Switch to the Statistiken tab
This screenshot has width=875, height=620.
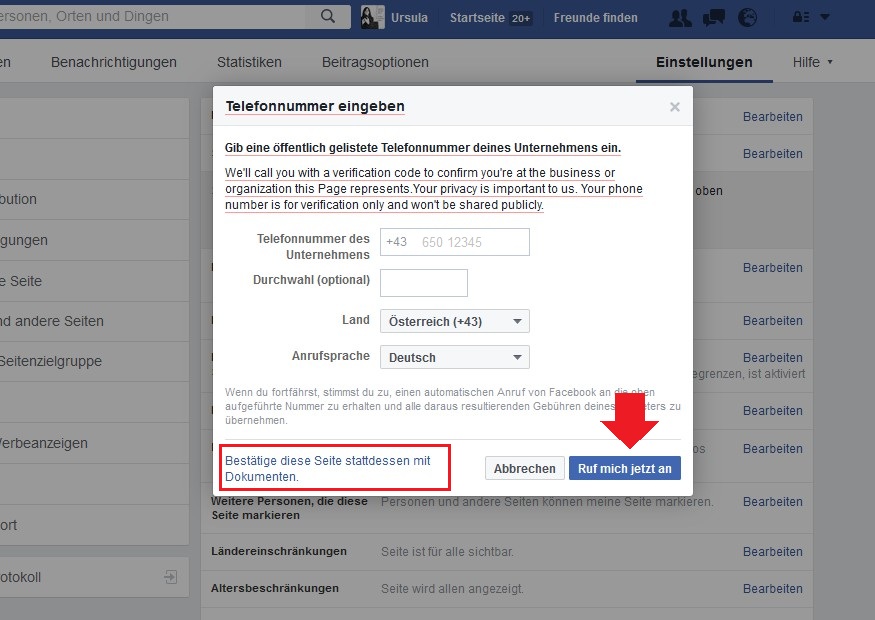pyautogui.click(x=249, y=62)
